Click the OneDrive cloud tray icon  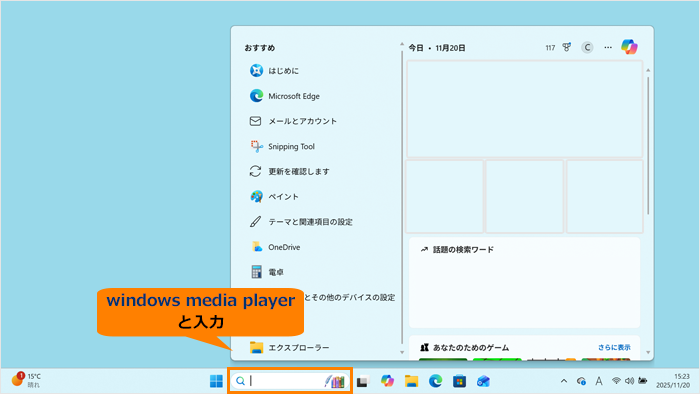point(581,381)
